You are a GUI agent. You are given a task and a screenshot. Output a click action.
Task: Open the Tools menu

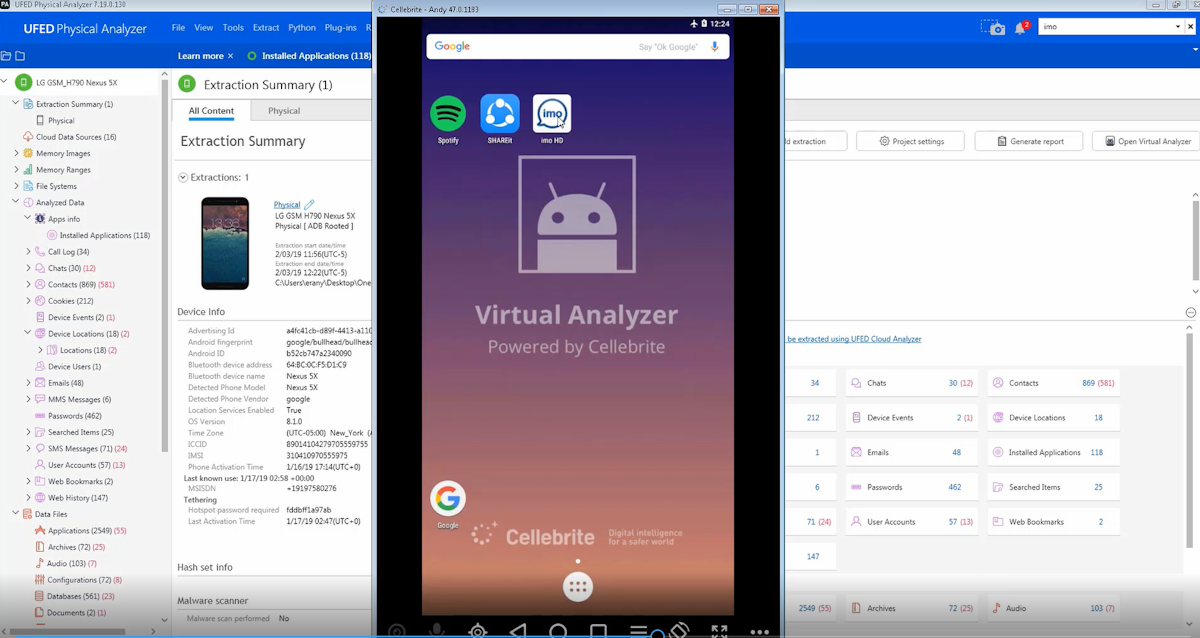pyautogui.click(x=233, y=28)
